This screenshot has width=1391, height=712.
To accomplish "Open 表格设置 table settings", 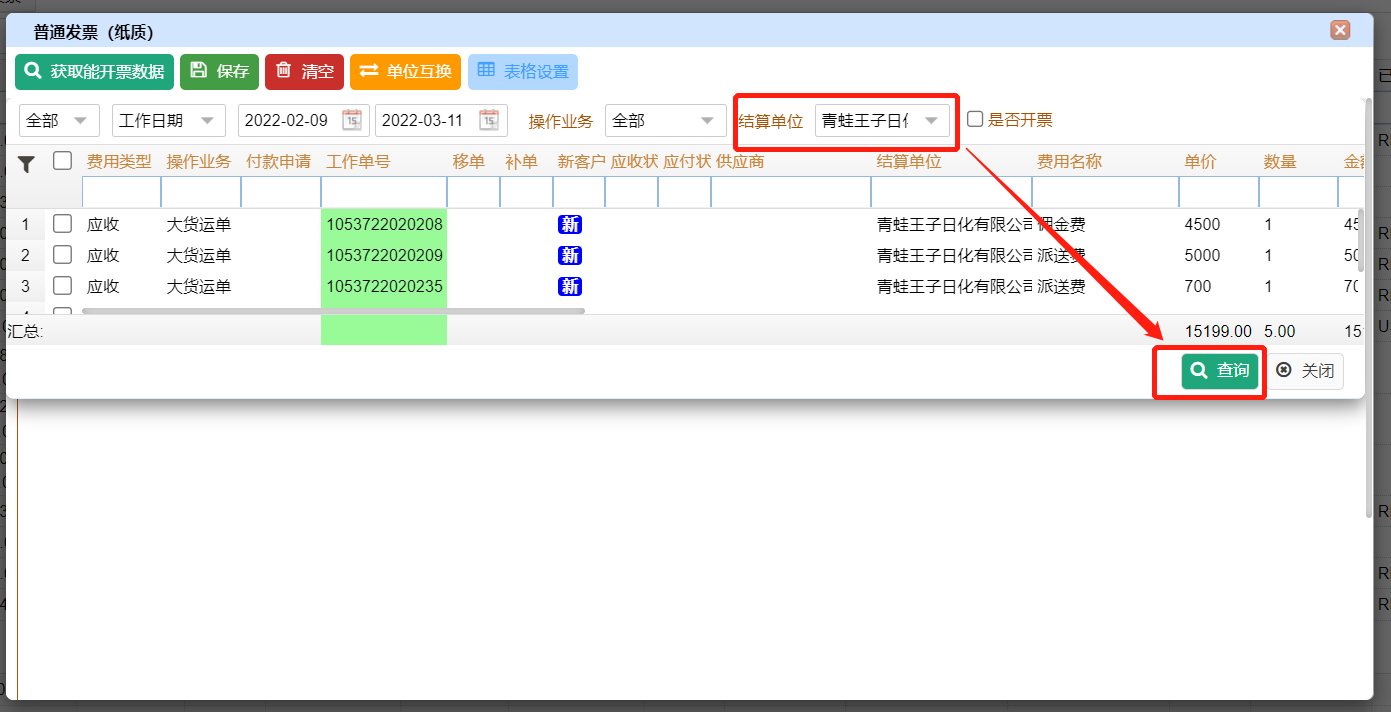I will point(522,72).
